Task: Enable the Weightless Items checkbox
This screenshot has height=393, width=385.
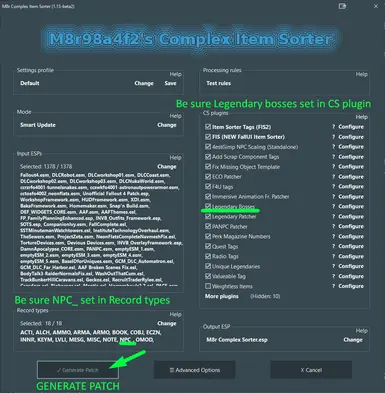Action: 208,286
